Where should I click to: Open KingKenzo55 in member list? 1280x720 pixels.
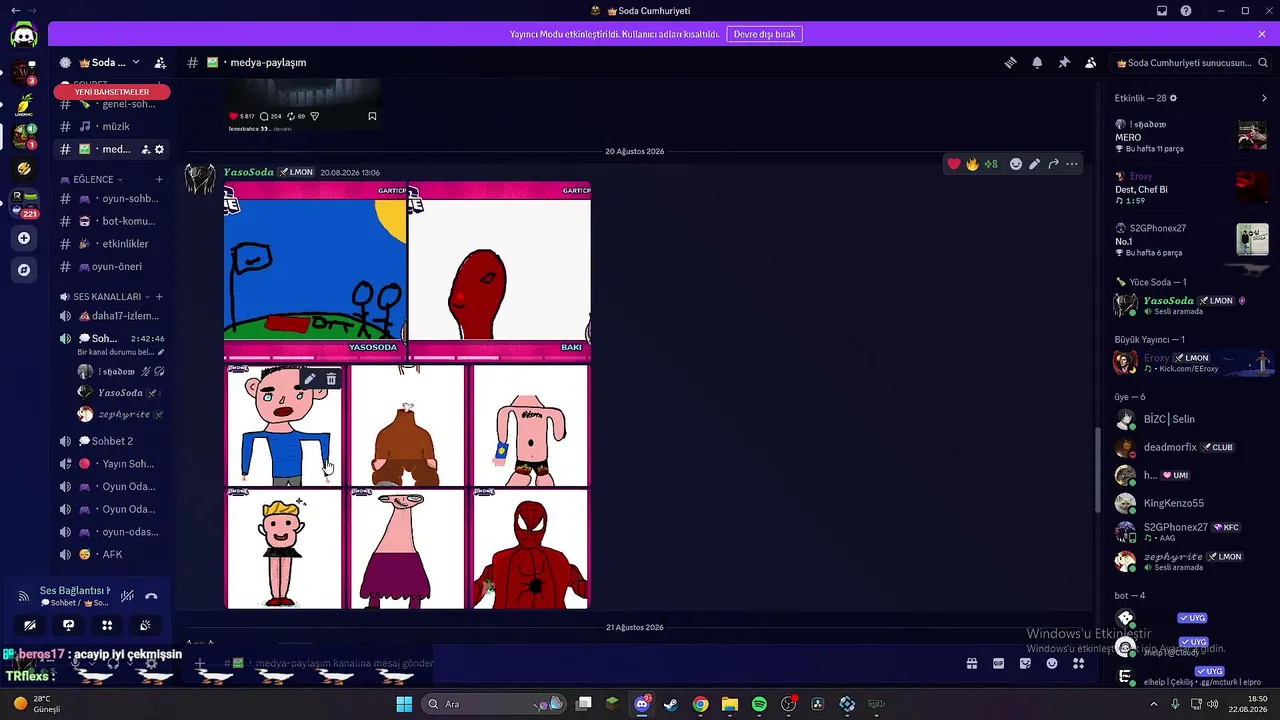point(1174,503)
